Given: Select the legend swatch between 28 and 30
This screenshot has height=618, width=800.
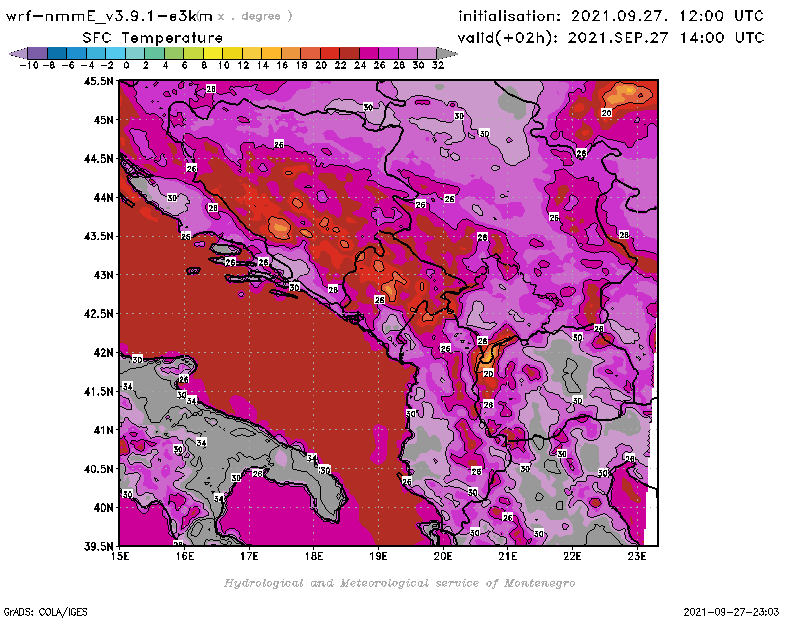Looking at the screenshot, I should coord(408,53).
